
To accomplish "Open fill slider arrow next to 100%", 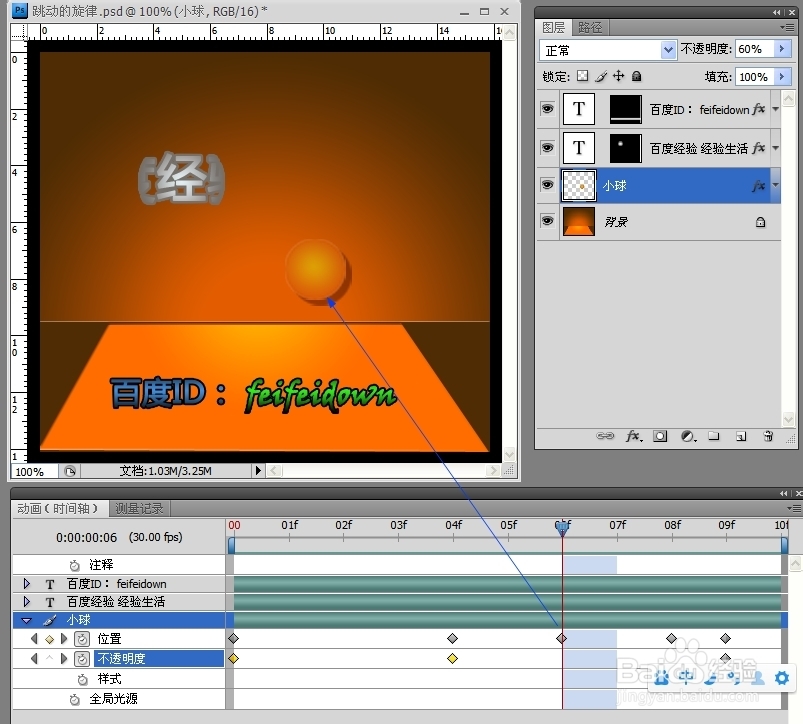I will (x=782, y=77).
